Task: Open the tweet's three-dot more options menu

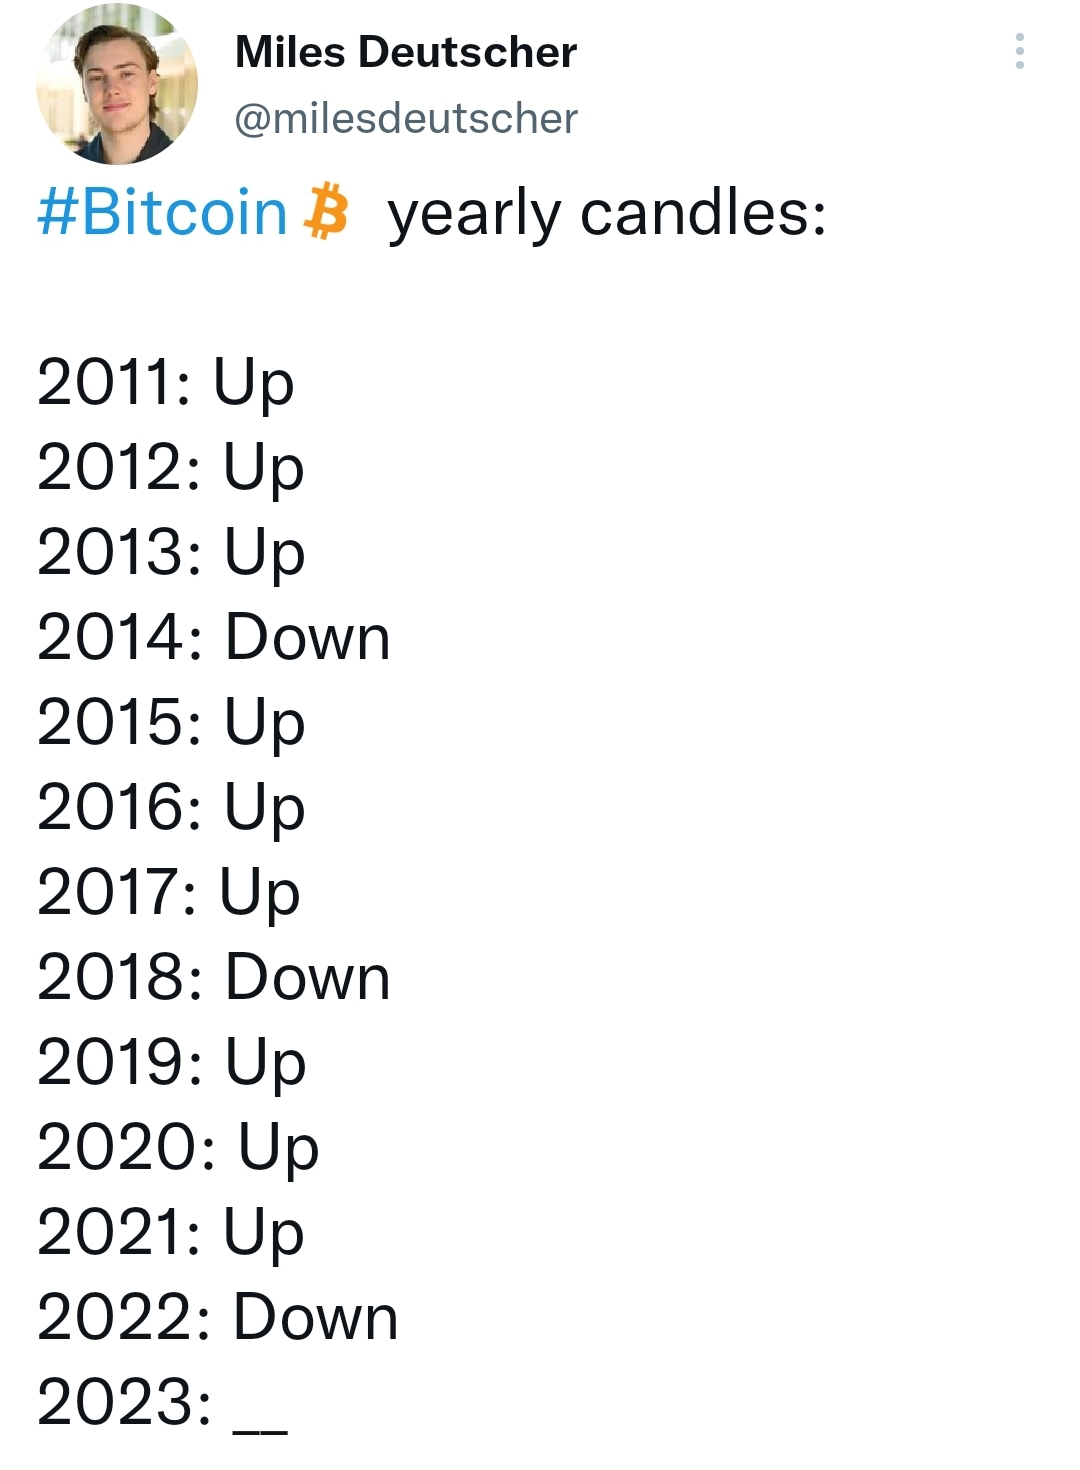Action: 1019,51
